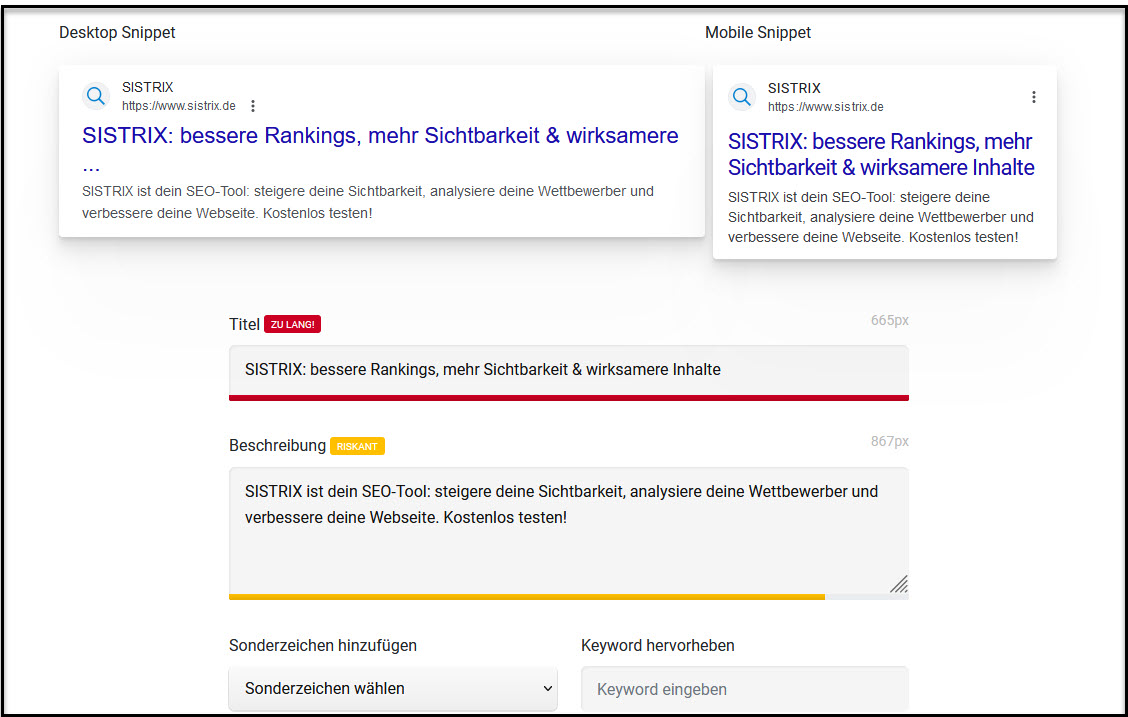
Task: Focus the Keyword eingeben field
Action: (x=745, y=689)
